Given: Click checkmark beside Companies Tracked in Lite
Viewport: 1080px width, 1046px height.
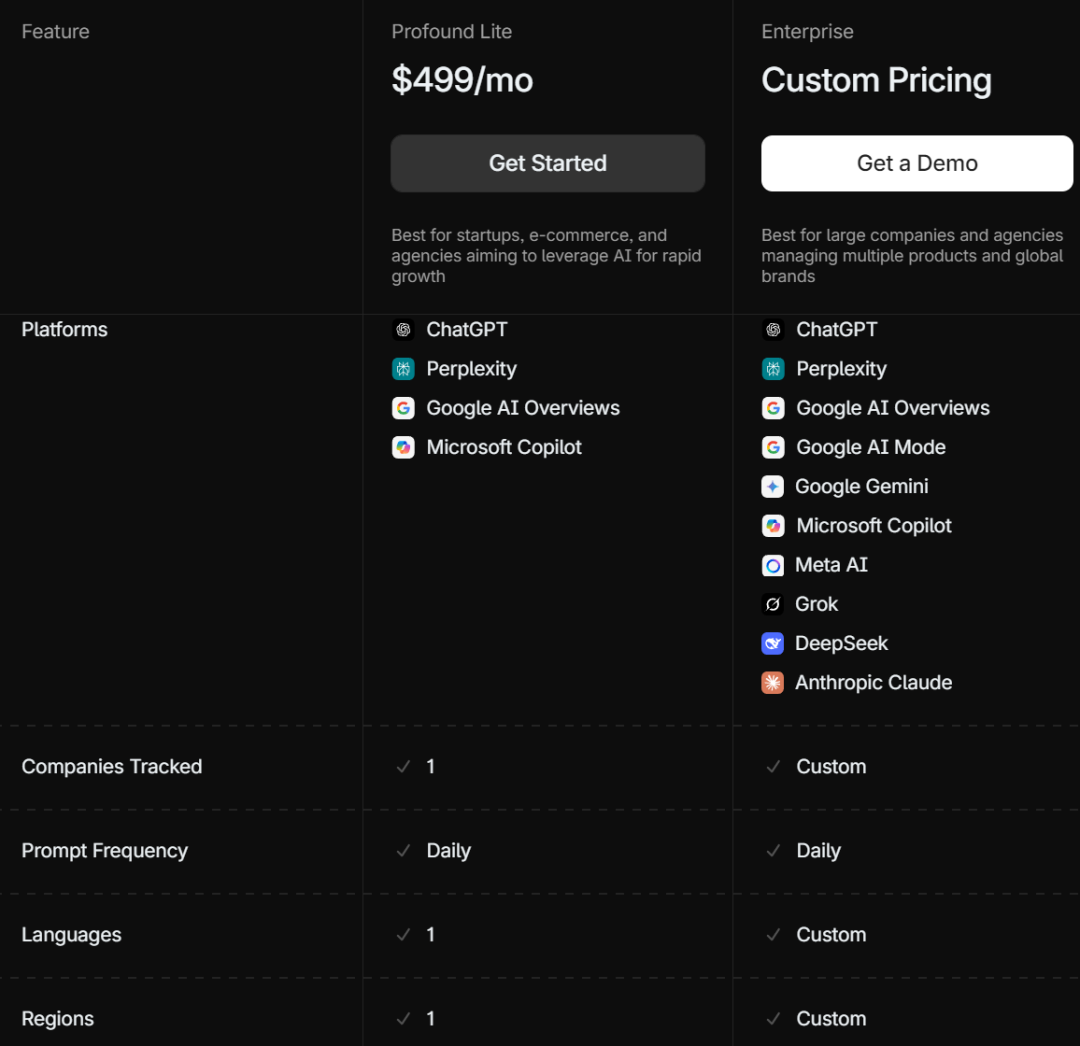Looking at the screenshot, I should 403,767.
